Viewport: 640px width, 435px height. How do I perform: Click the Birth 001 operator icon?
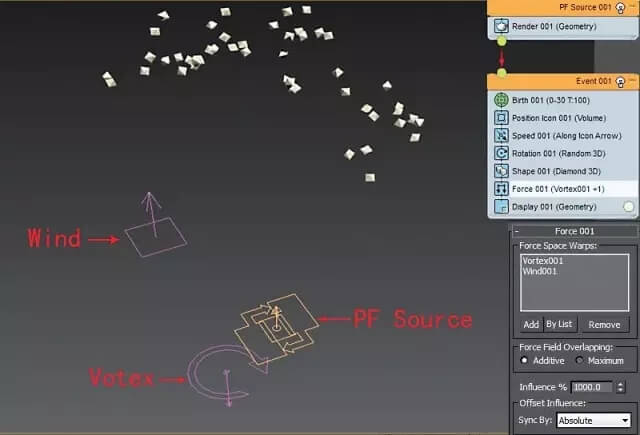pyautogui.click(x=502, y=100)
